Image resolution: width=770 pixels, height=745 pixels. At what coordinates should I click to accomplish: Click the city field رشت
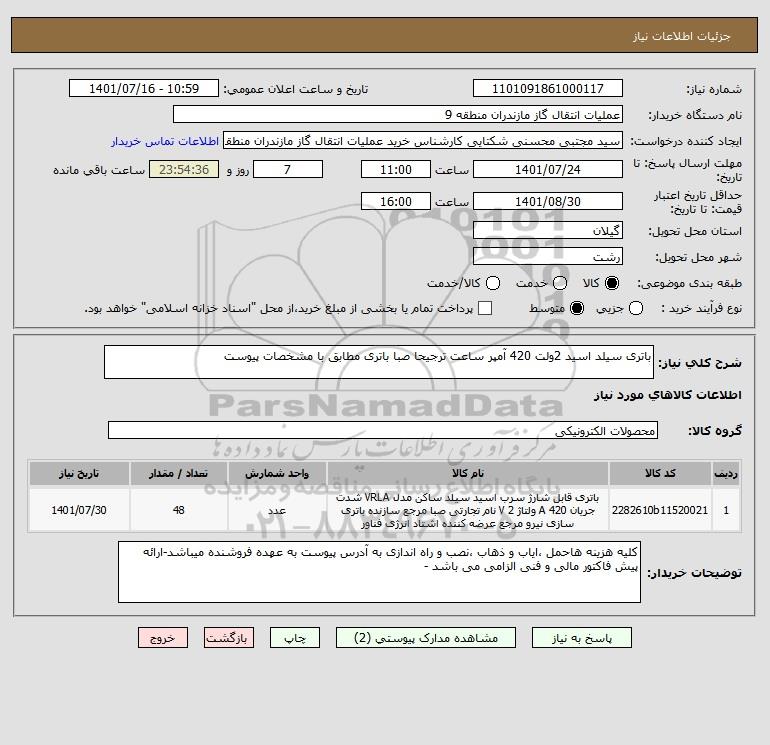(548, 256)
